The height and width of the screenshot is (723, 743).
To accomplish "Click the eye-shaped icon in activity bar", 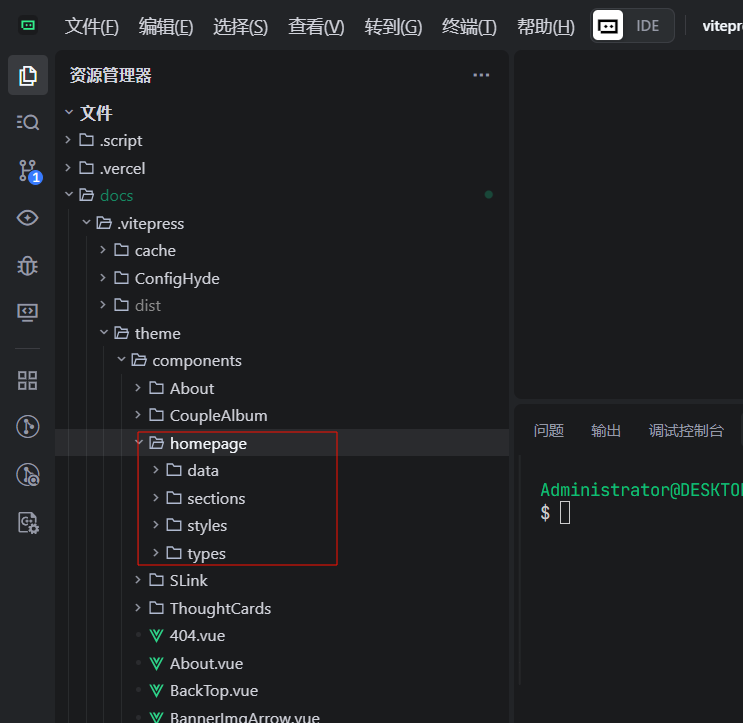I will pos(28,218).
